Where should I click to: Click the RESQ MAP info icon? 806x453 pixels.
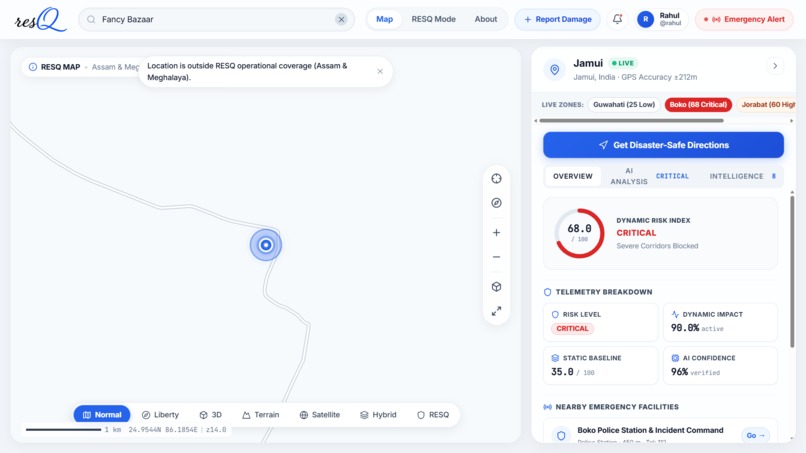(x=33, y=67)
